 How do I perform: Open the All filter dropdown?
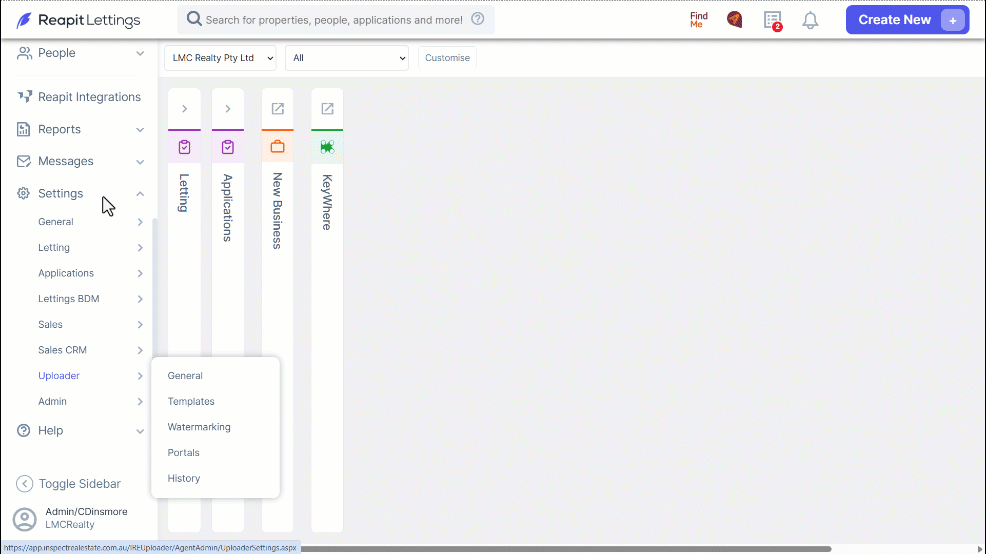click(346, 58)
